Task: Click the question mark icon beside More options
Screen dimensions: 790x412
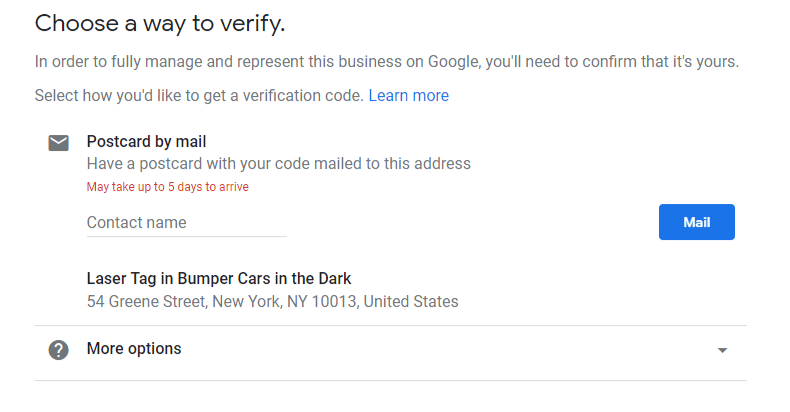Action: (x=58, y=350)
